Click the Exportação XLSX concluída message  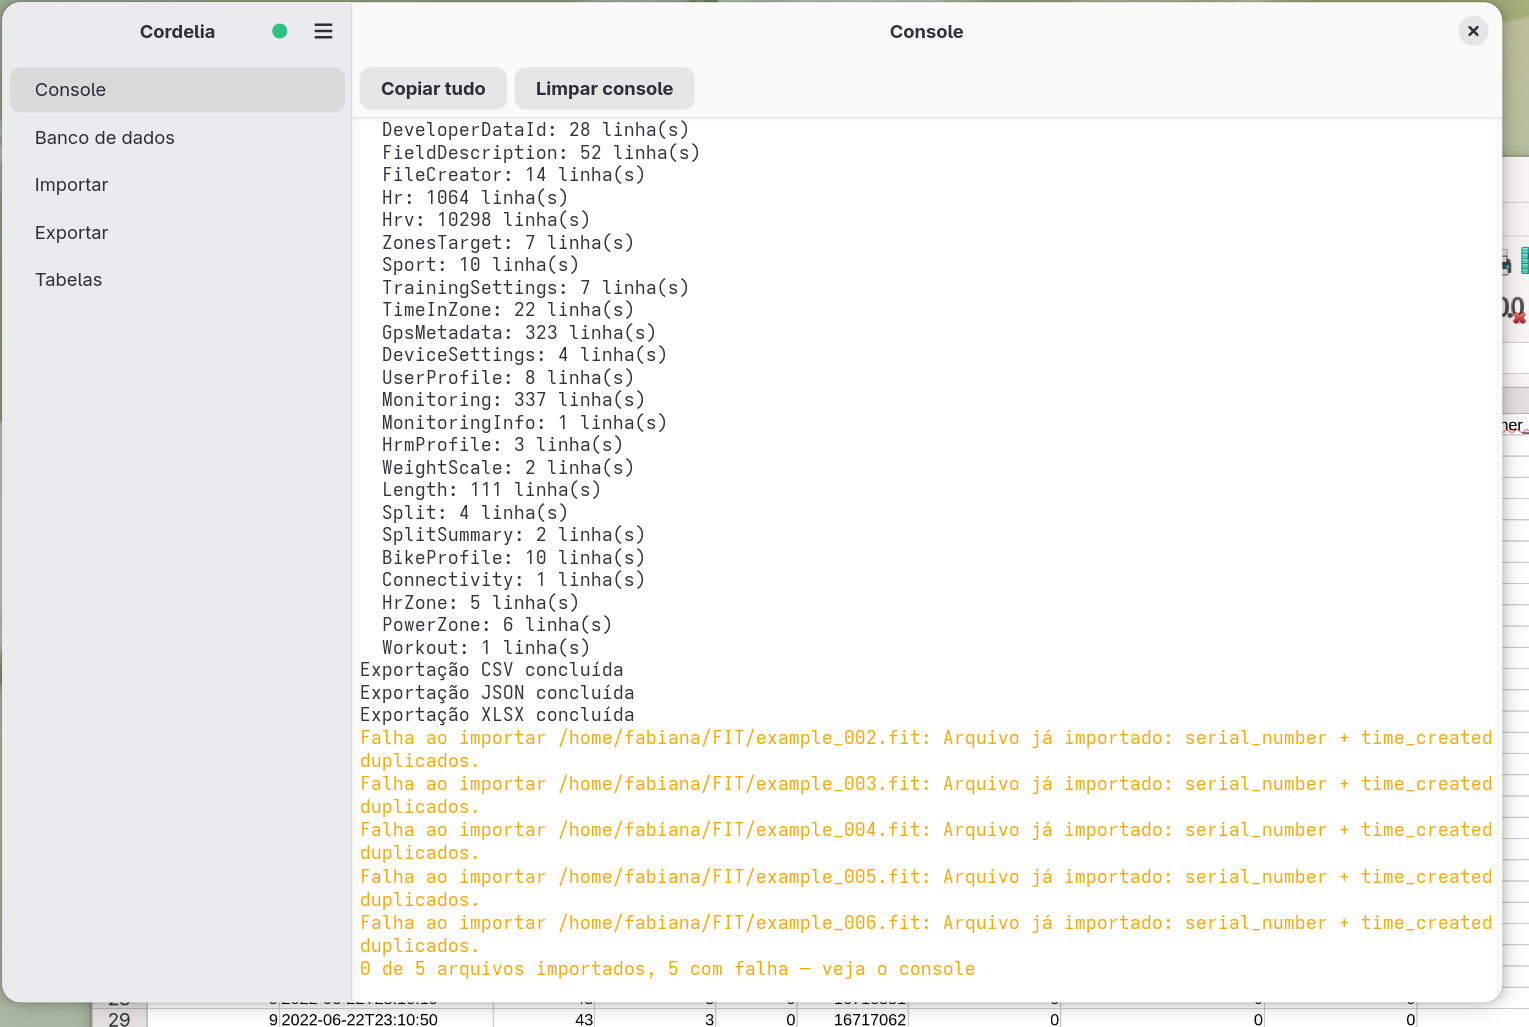[497, 715]
